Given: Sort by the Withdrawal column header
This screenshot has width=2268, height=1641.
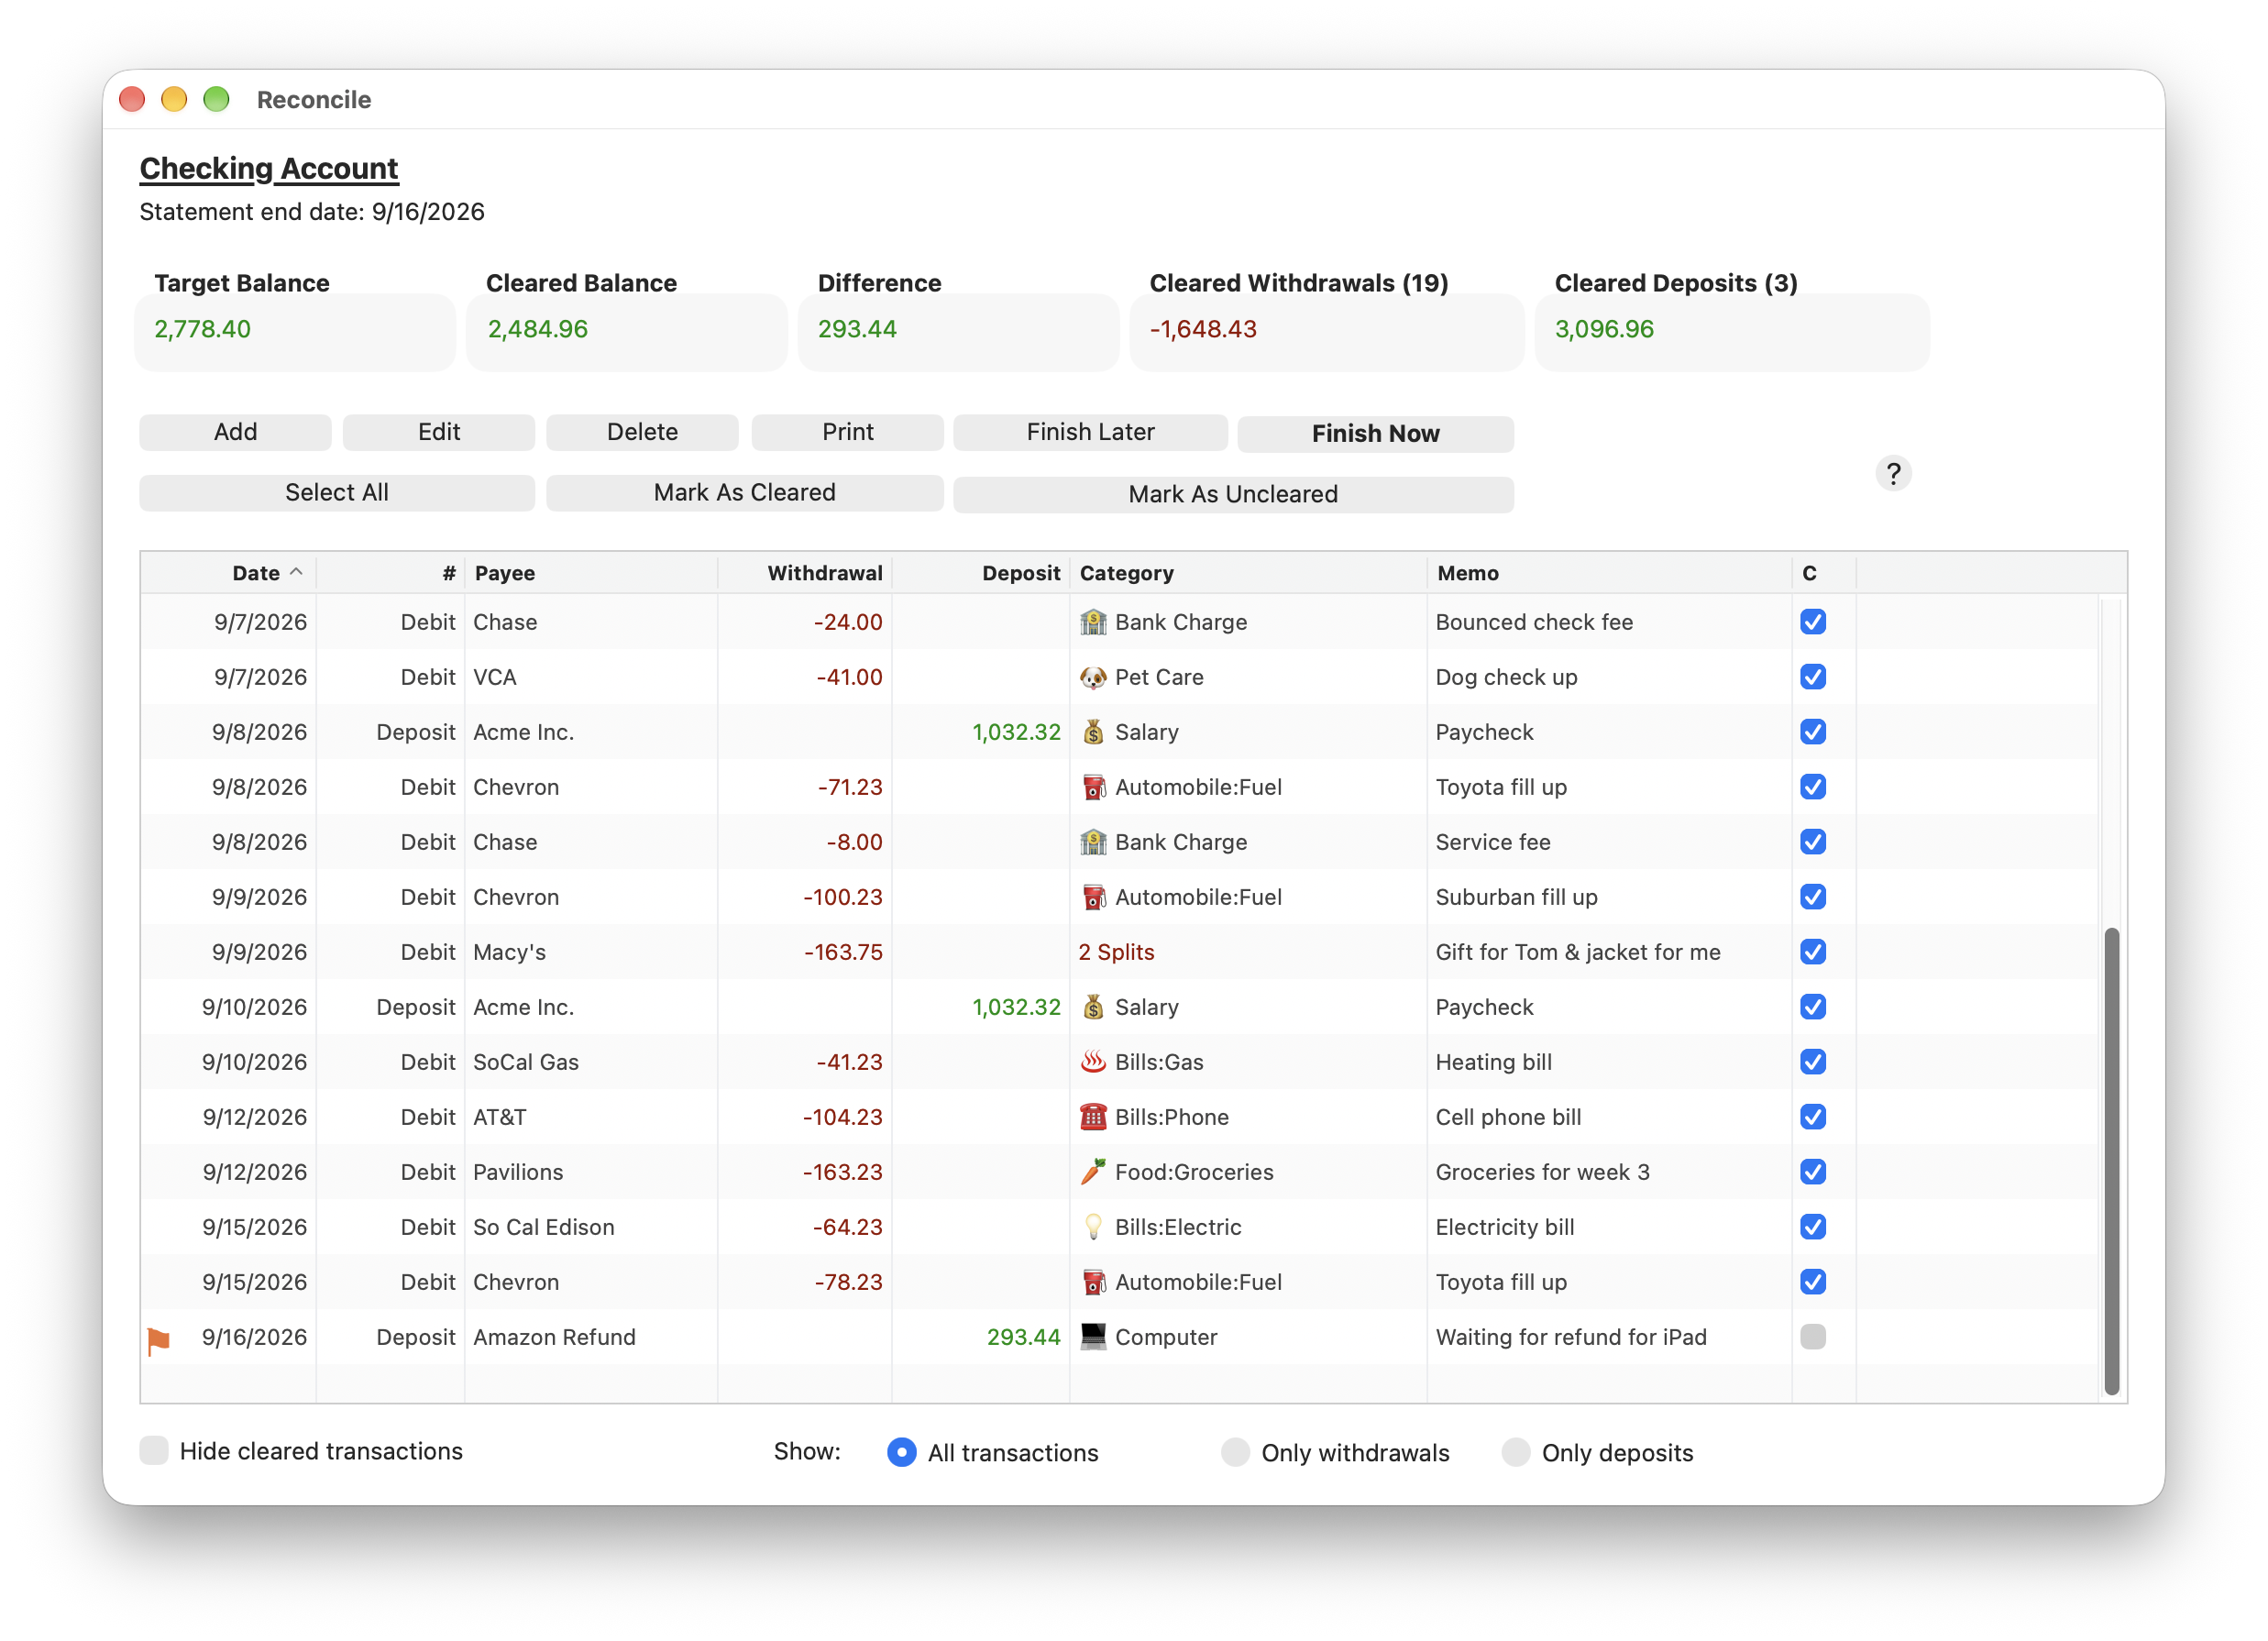Looking at the screenshot, I should [805, 573].
